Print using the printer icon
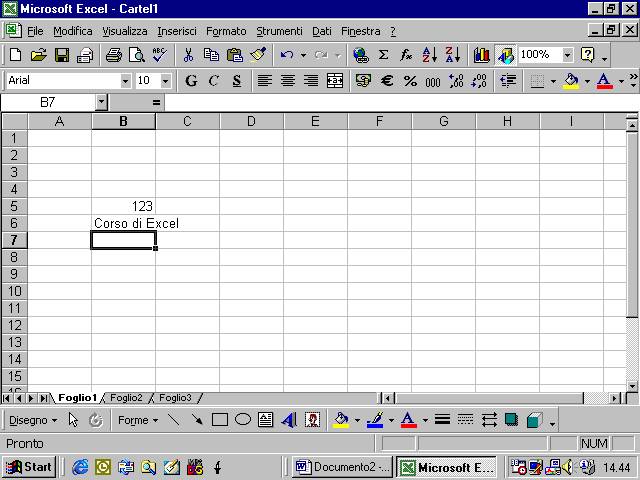 (113, 55)
